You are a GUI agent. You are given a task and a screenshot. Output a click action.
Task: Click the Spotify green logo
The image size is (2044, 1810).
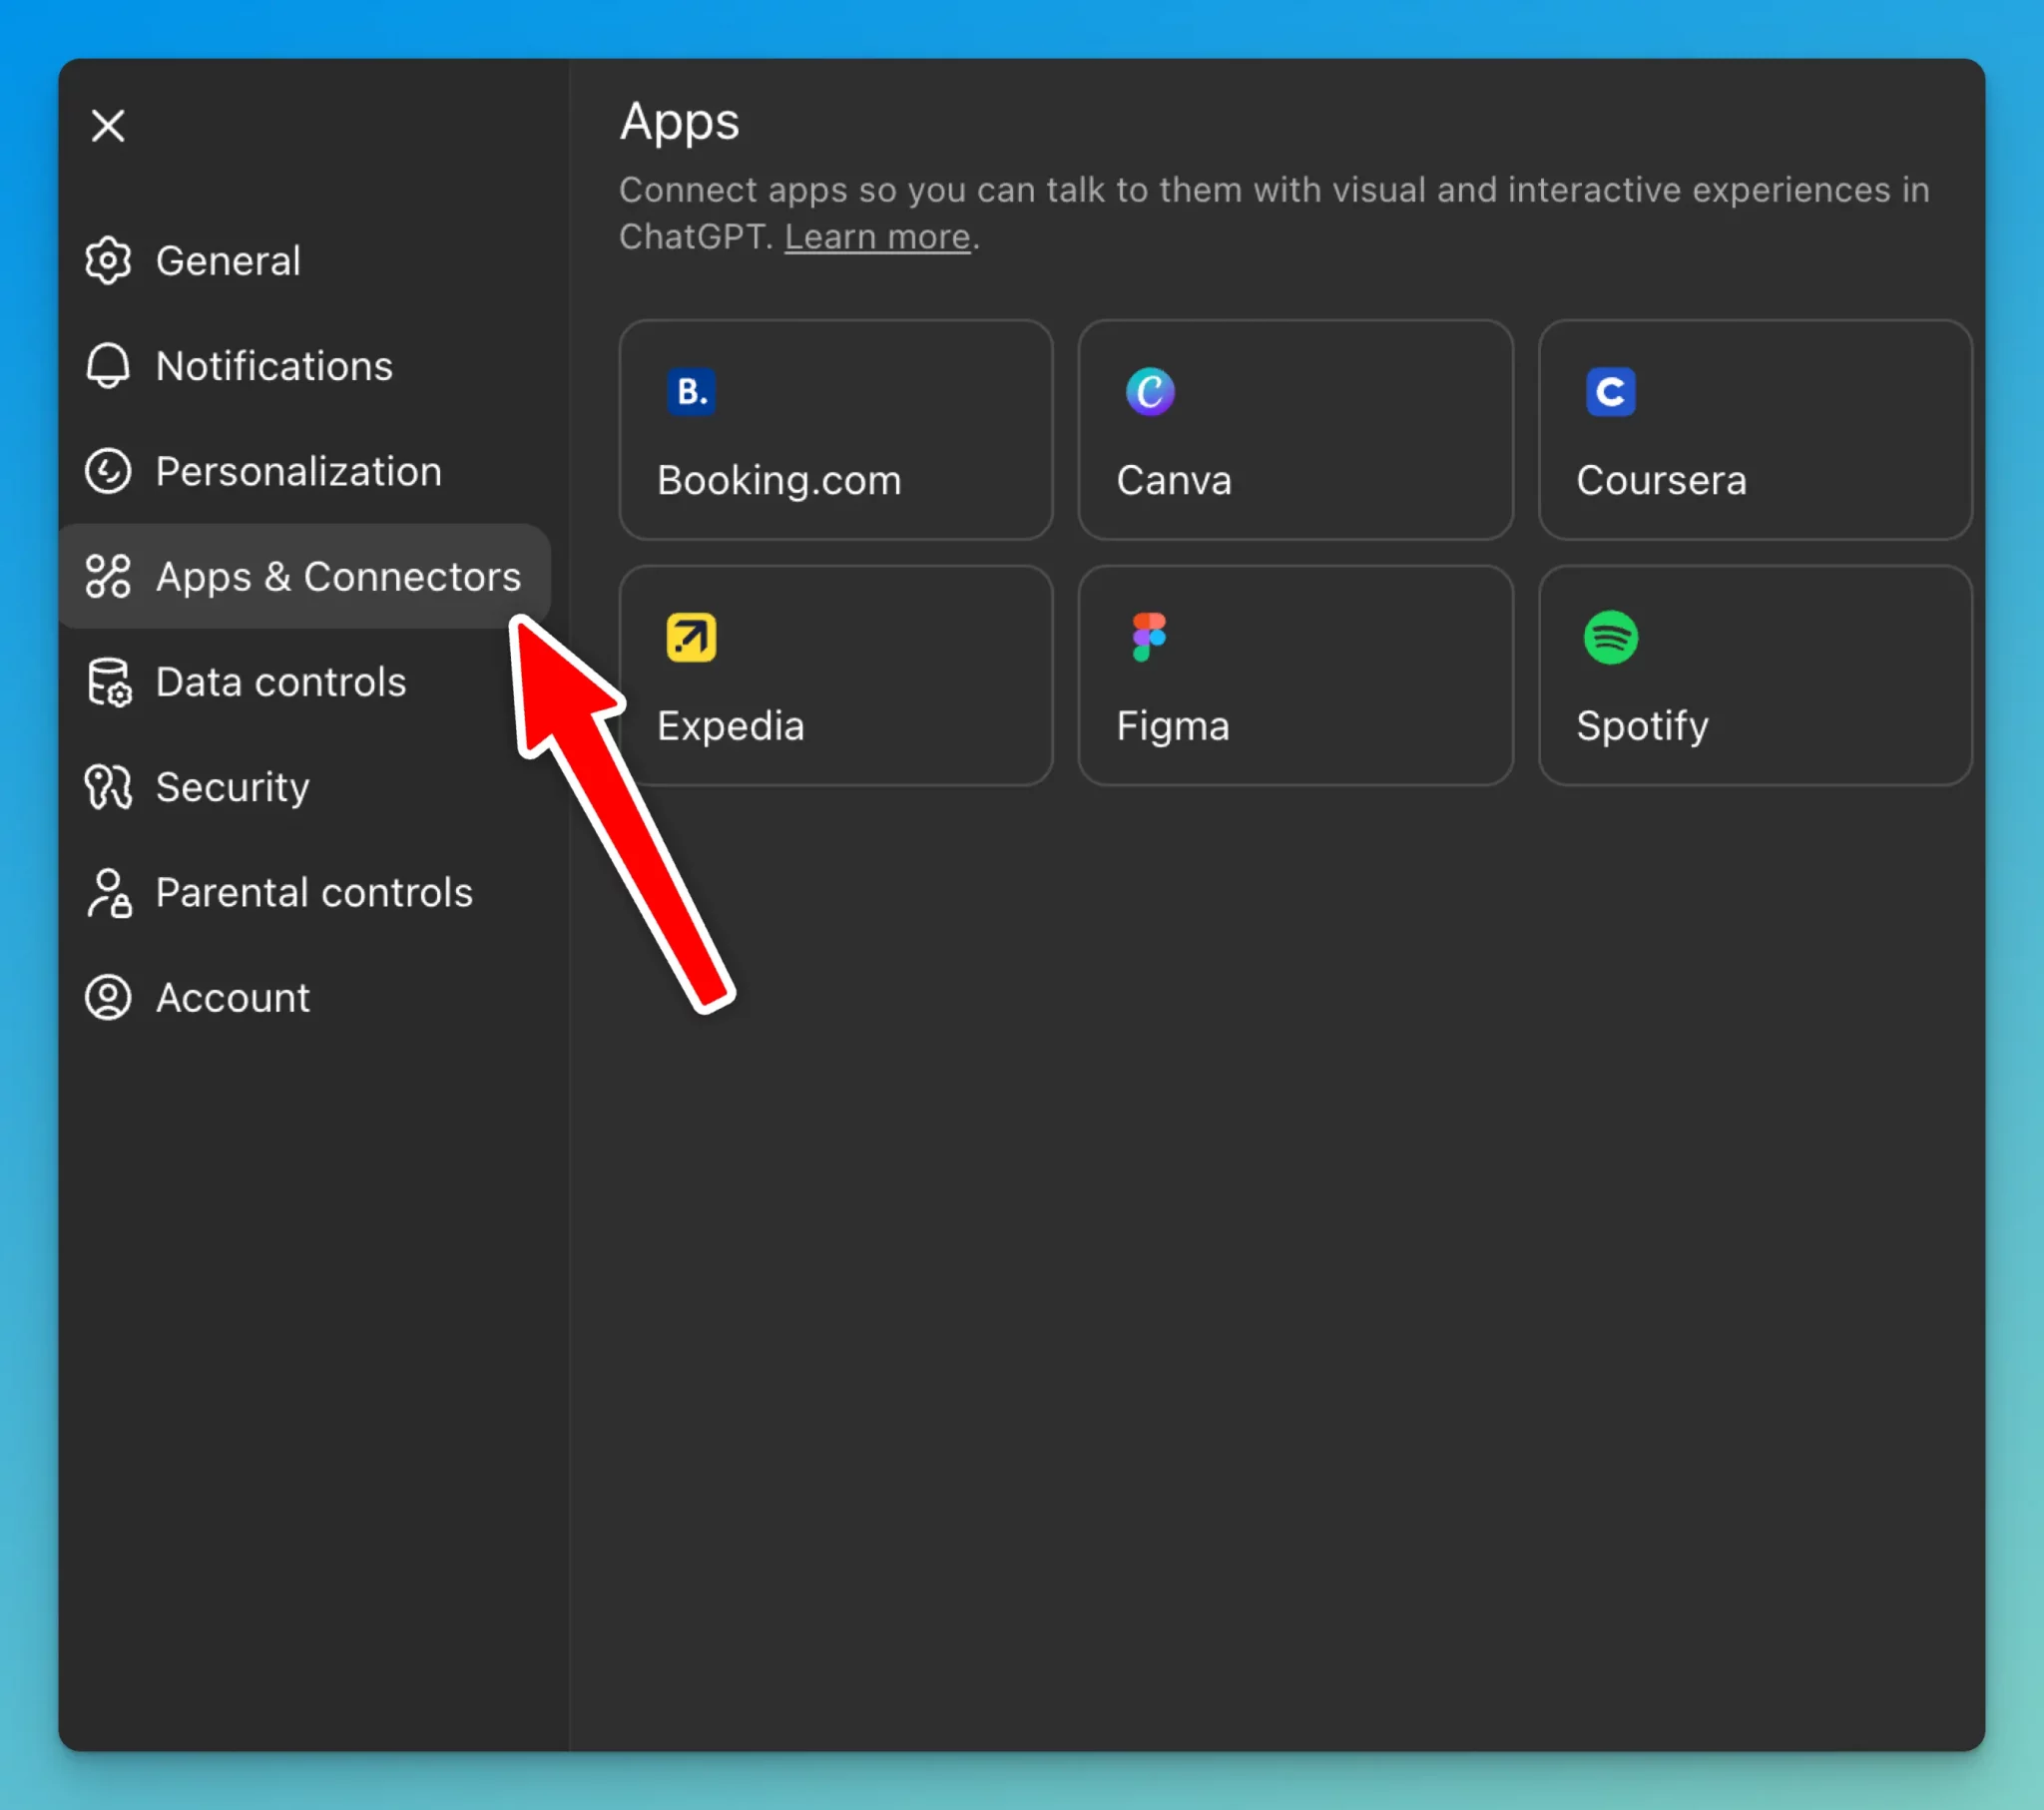click(1610, 638)
